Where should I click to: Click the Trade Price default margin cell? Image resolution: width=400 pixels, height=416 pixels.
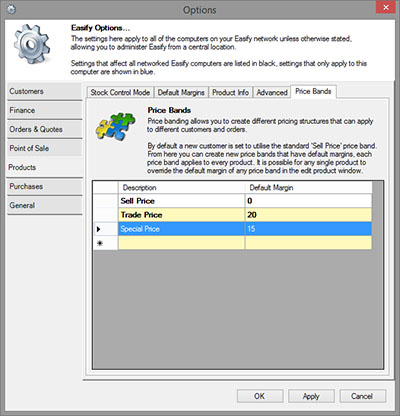coord(308,215)
